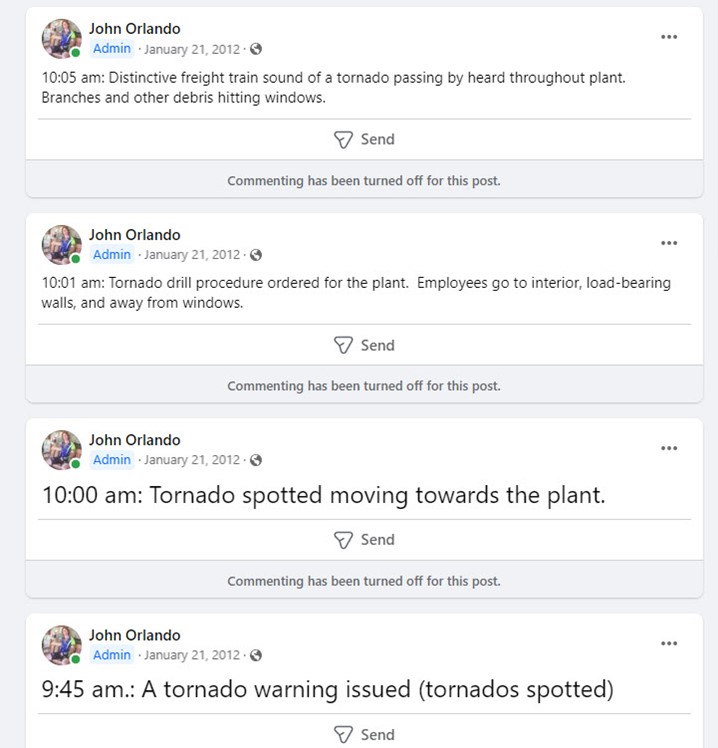Click the public globe icon on the 10:01 am post

click(x=256, y=255)
